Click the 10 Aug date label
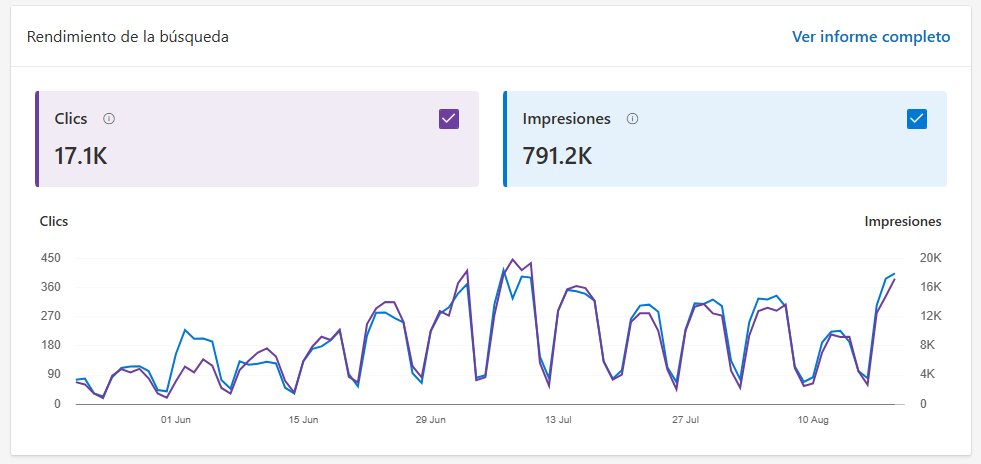The width and height of the screenshot is (981, 464). pos(813,420)
